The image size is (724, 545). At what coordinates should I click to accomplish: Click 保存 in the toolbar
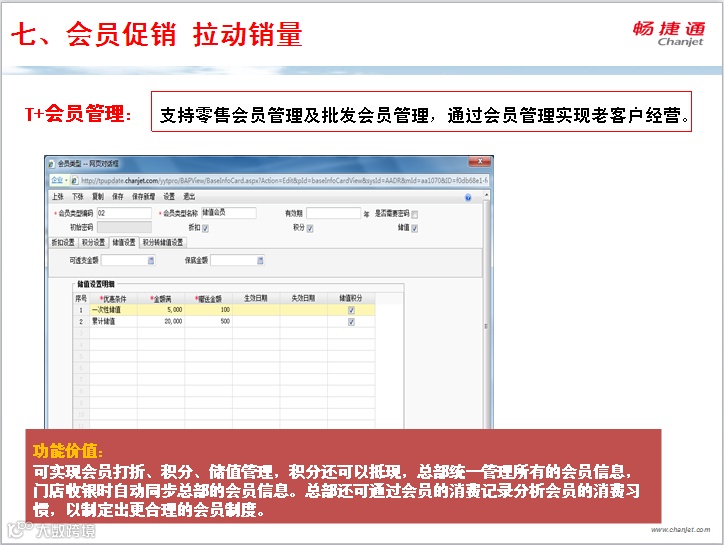click(x=118, y=197)
